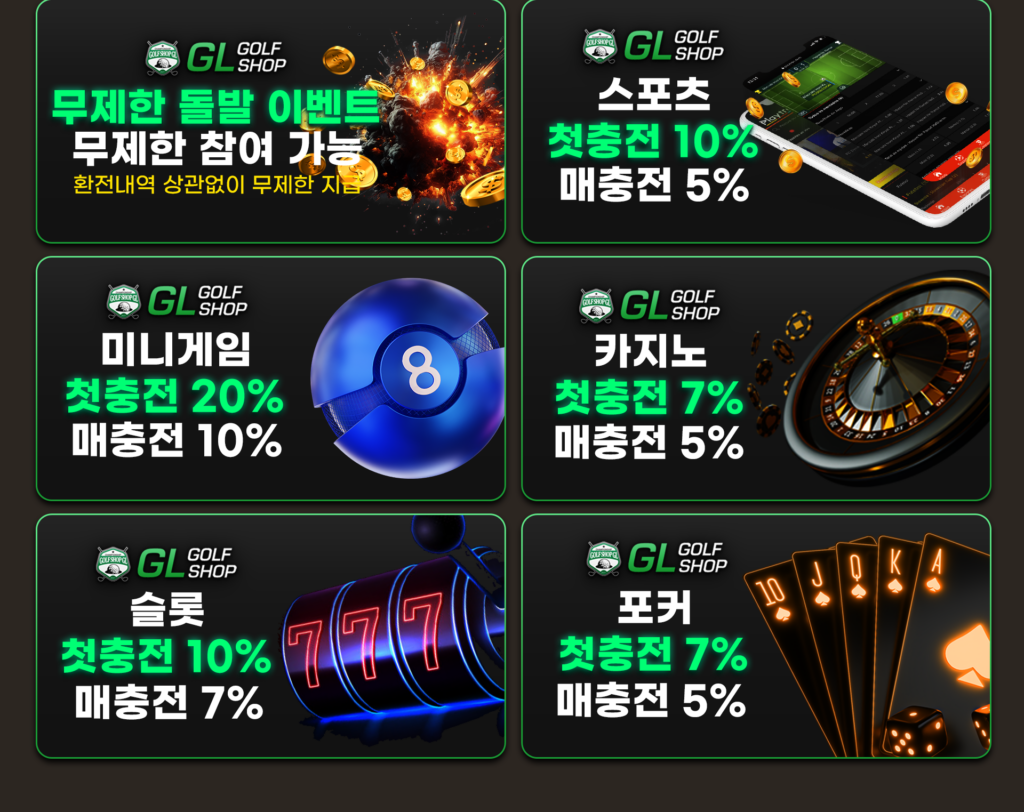Click the 무제한 참여 가능 text
The height and width of the screenshot is (812, 1024).
(x=217, y=148)
